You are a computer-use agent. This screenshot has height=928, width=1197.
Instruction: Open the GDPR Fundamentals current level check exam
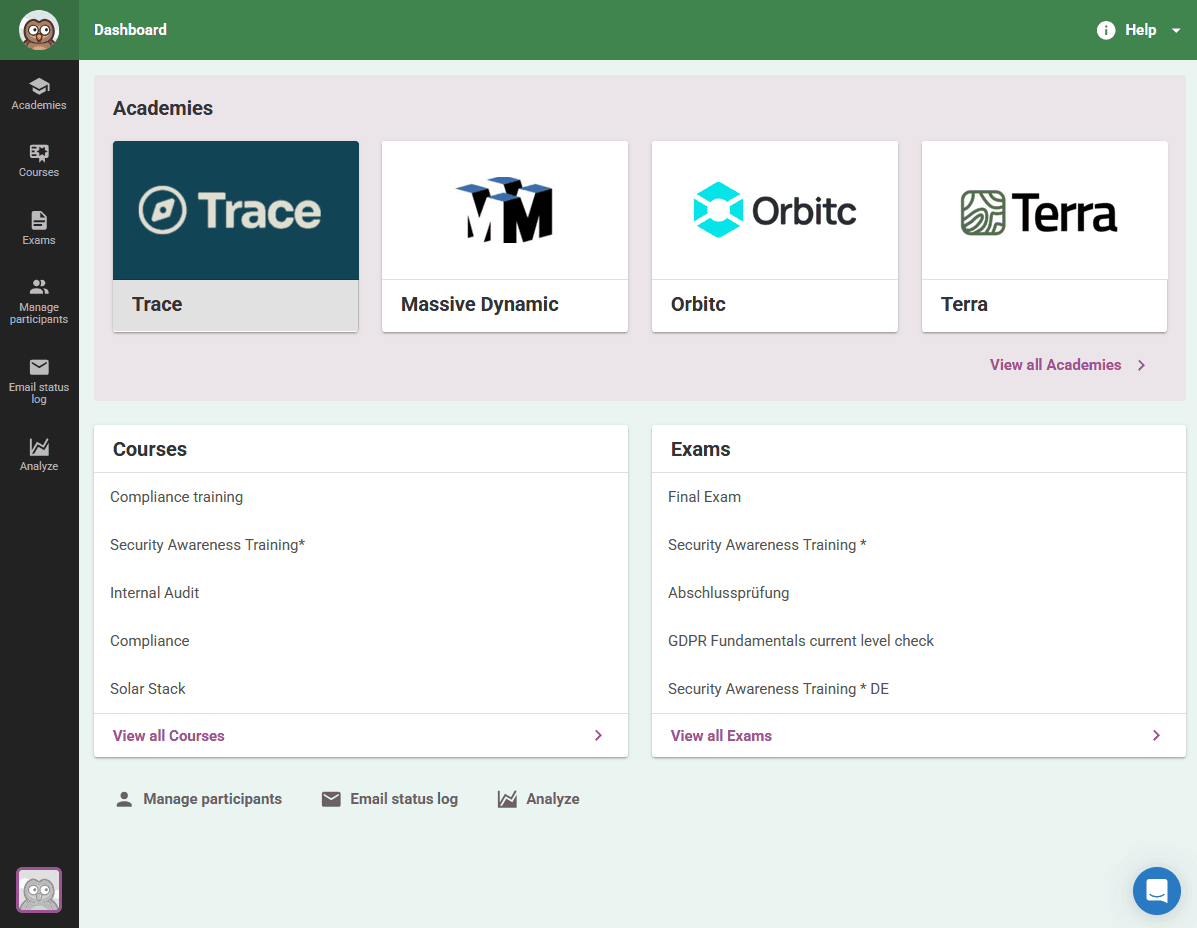pyautogui.click(x=800, y=641)
